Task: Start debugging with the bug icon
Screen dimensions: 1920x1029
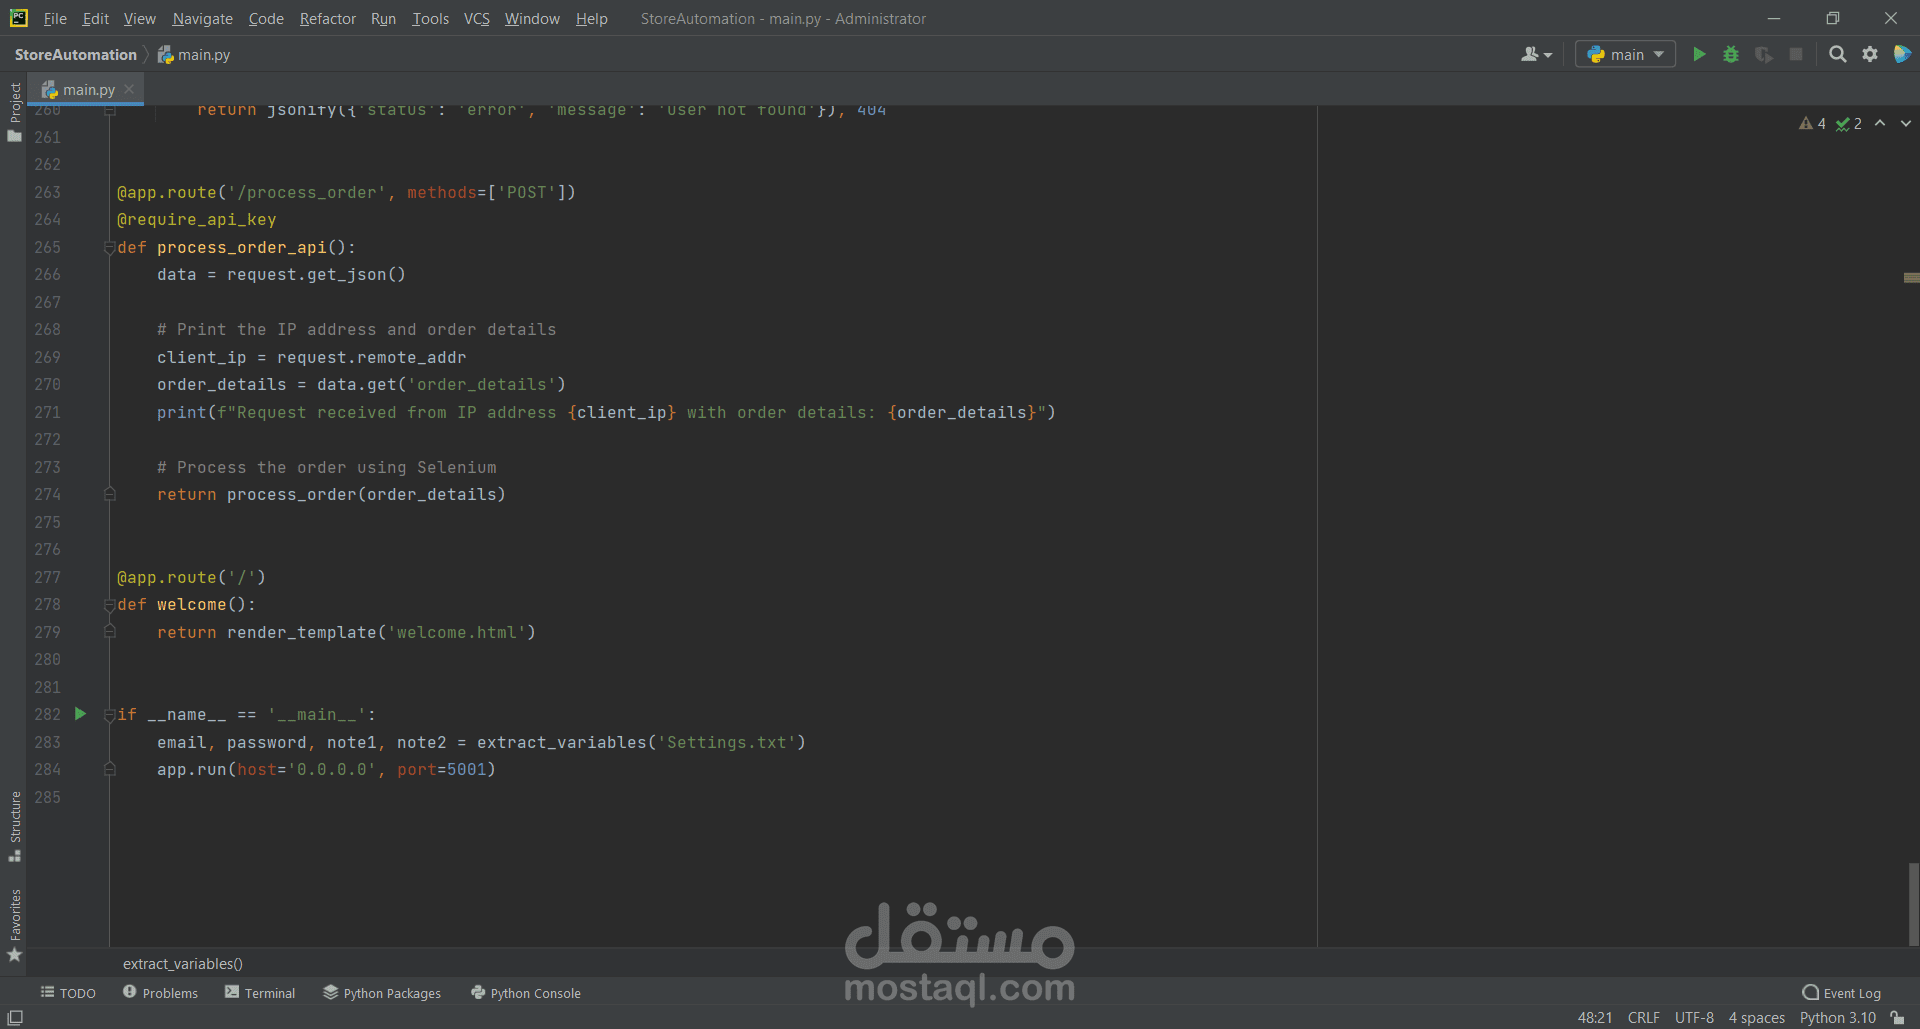Action: coord(1731,54)
